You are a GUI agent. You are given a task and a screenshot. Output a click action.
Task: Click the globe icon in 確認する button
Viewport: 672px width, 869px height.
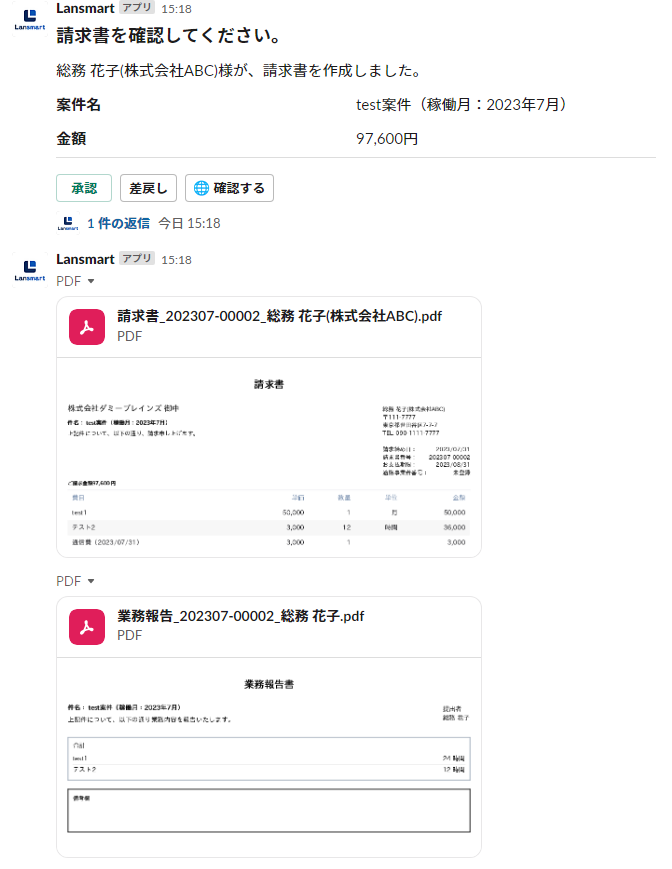pos(201,188)
